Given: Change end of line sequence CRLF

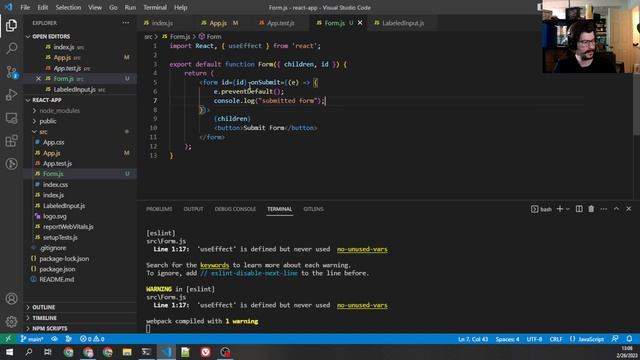Looking at the screenshot, I should click(x=556, y=339).
